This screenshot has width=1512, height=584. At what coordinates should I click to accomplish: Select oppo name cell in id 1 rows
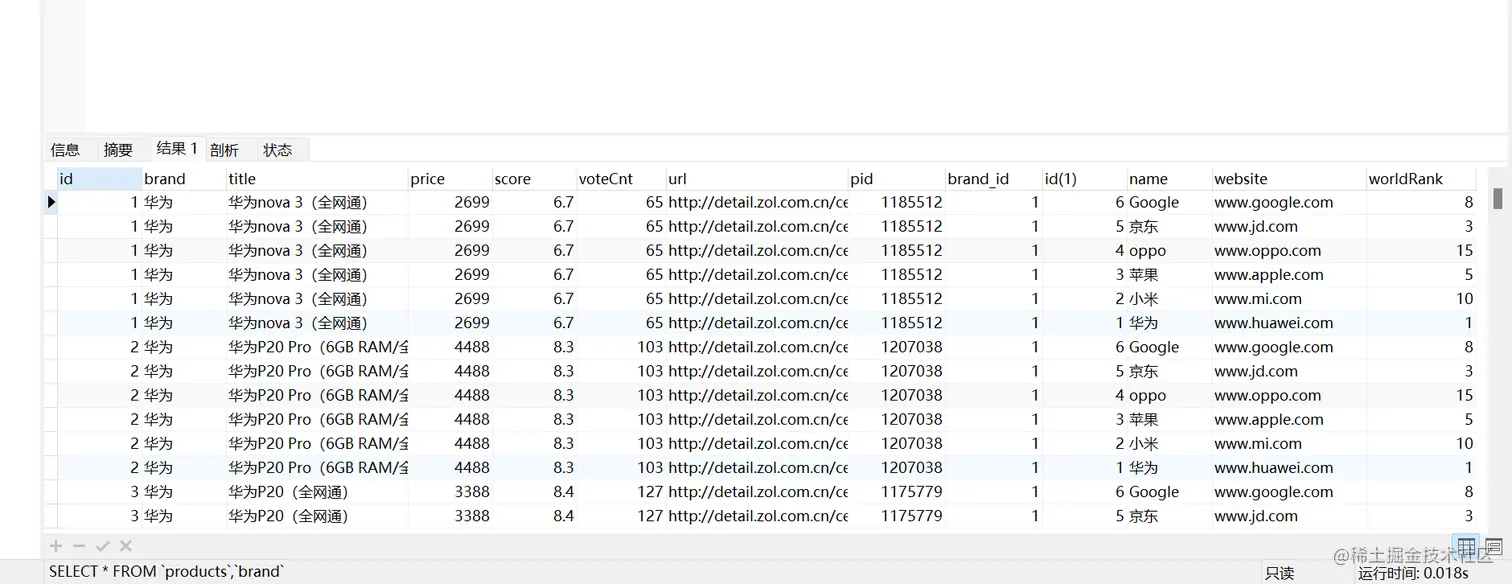1169,250
